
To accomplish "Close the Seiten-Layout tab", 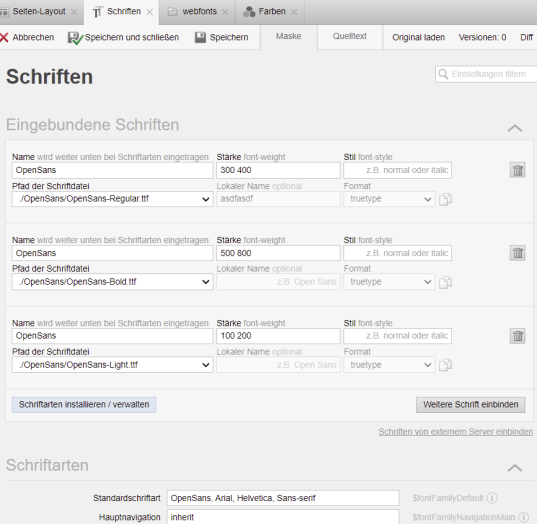I will [x=74, y=12].
